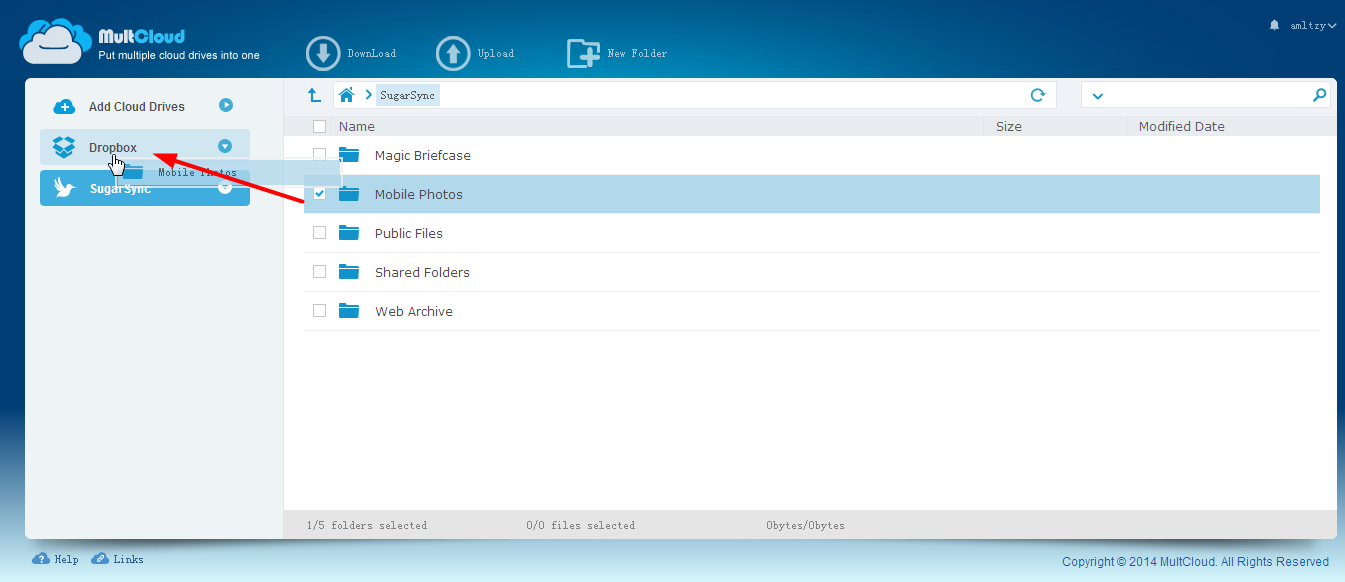1345x582 pixels.
Task: Click the Download arrow icon
Action: (323, 53)
